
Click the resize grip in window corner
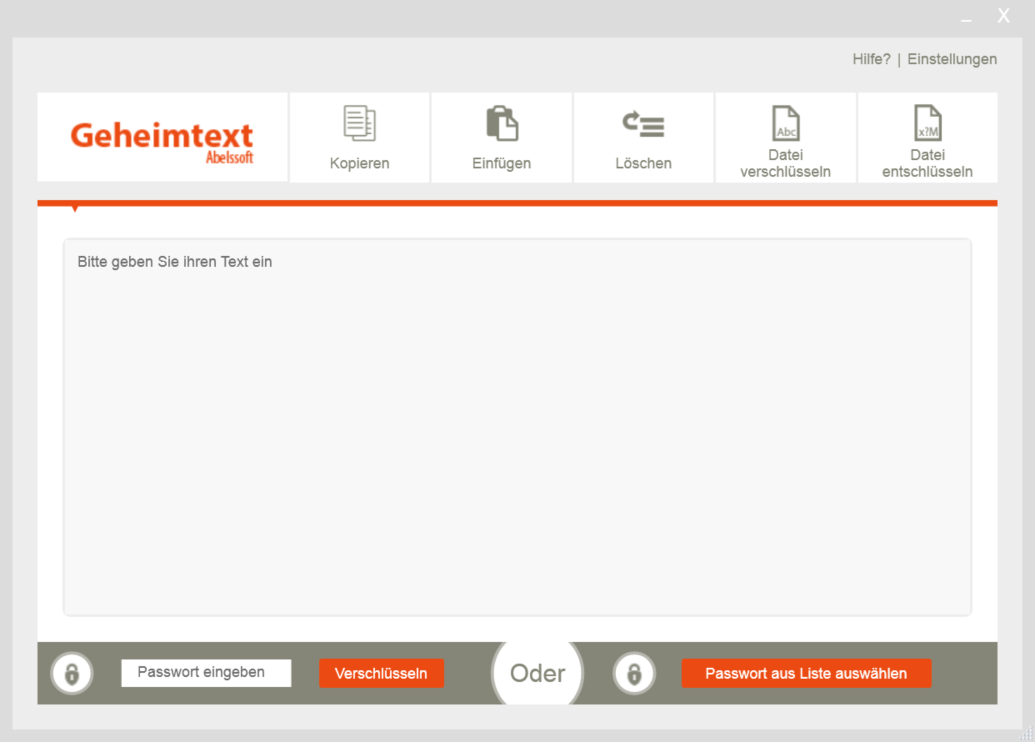(1026, 734)
